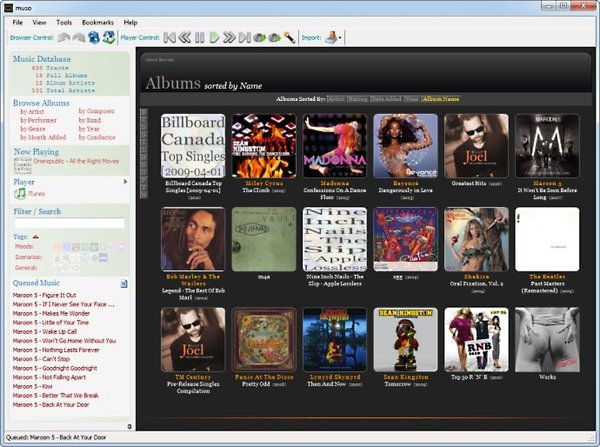The height and width of the screenshot is (447, 600).
Task: Browse albums by Genre link
Action: coord(33,130)
